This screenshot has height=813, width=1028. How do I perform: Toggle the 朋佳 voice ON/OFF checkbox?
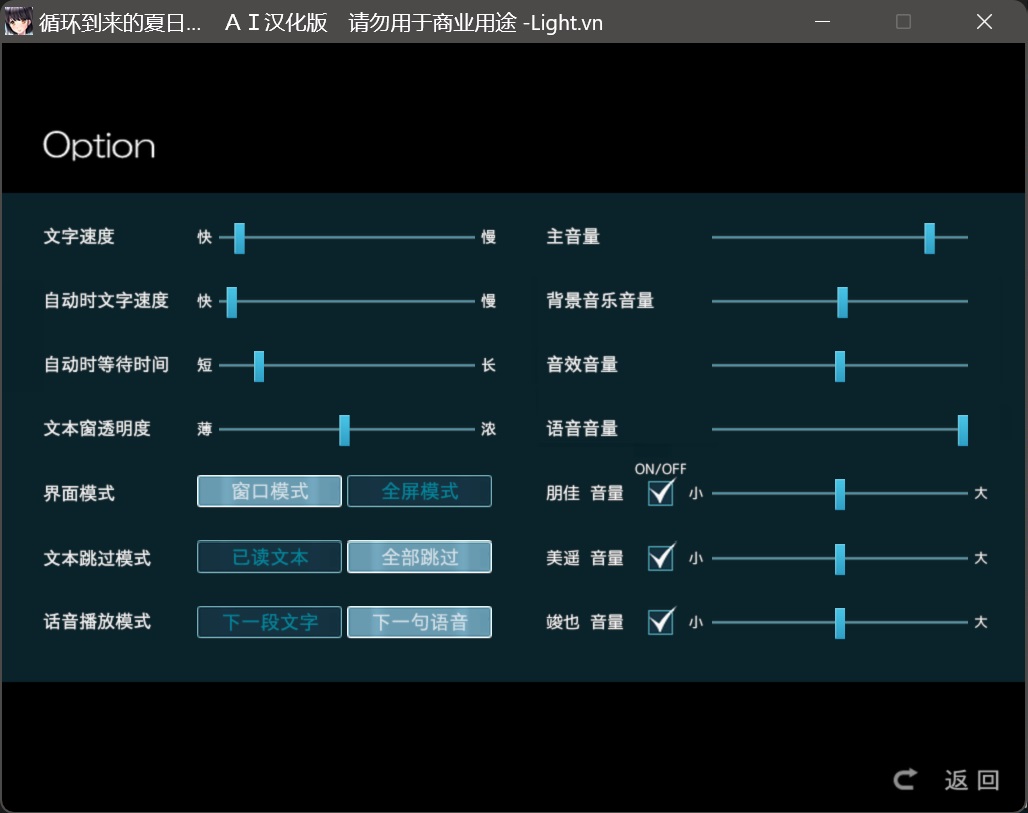click(661, 492)
